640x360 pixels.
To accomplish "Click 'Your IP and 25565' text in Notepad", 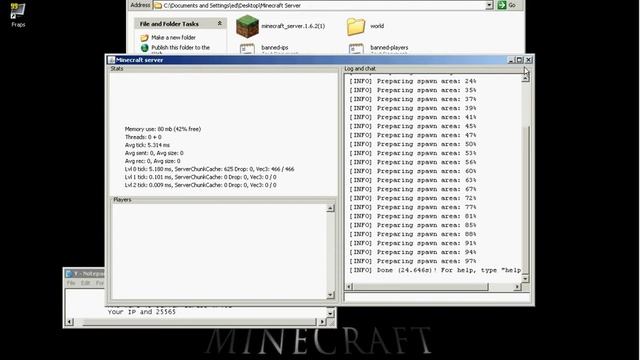I will [x=142, y=312].
